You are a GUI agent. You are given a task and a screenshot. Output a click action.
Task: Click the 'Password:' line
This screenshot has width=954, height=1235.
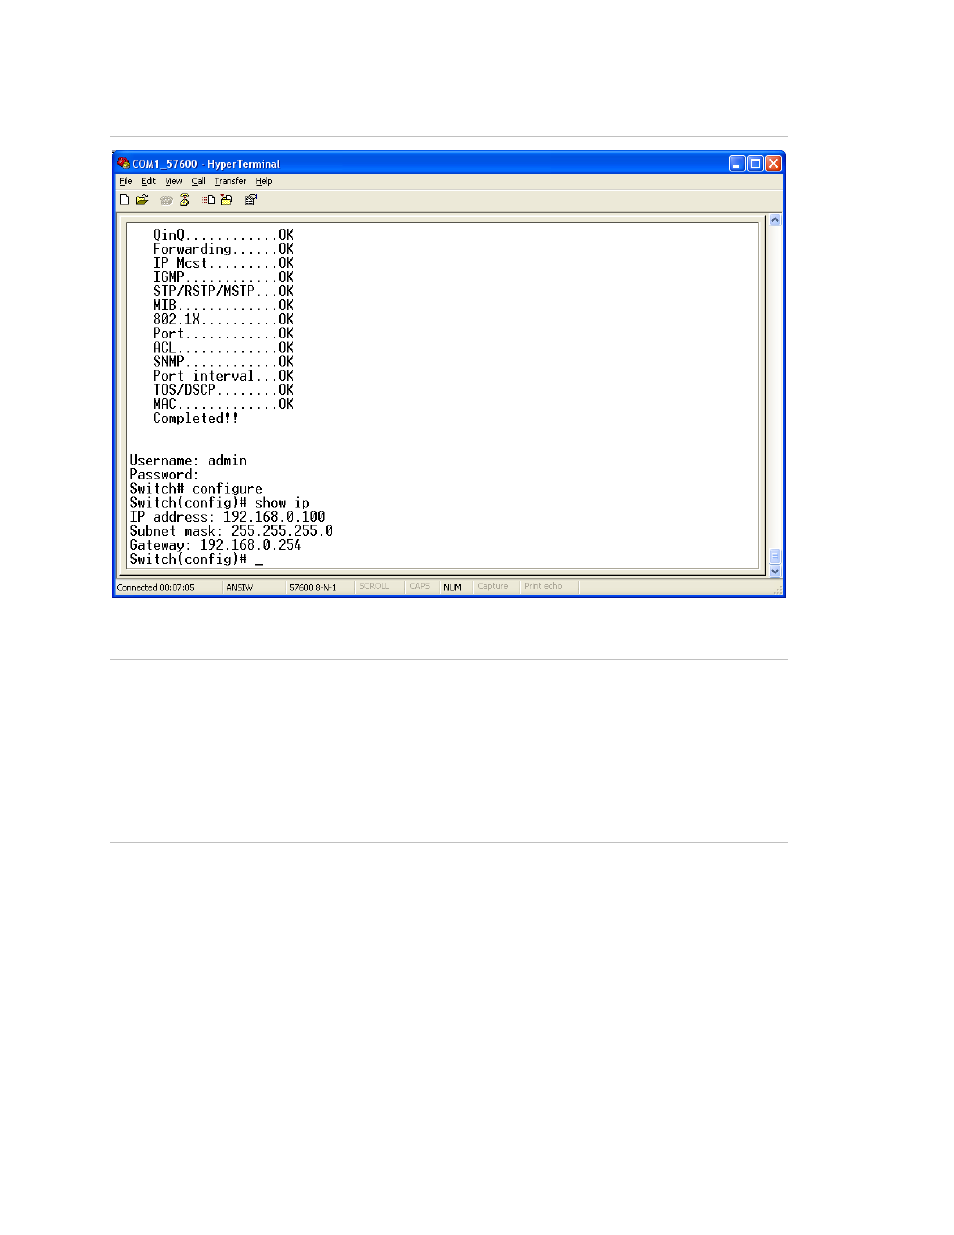click(x=164, y=475)
